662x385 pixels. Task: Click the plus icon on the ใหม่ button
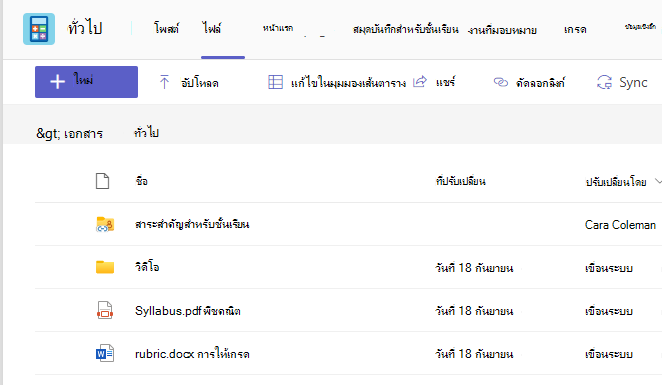[x=57, y=82]
